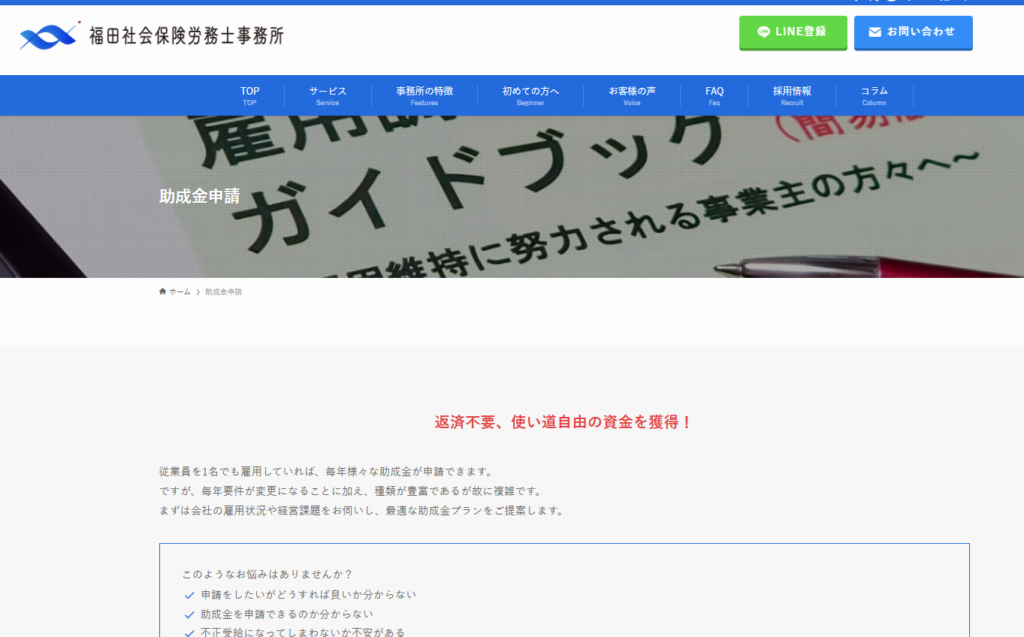Click list text 申請をしたいがどうすれば良いか分からない
Image resolution: width=1024 pixels, height=637 pixels.
point(308,595)
